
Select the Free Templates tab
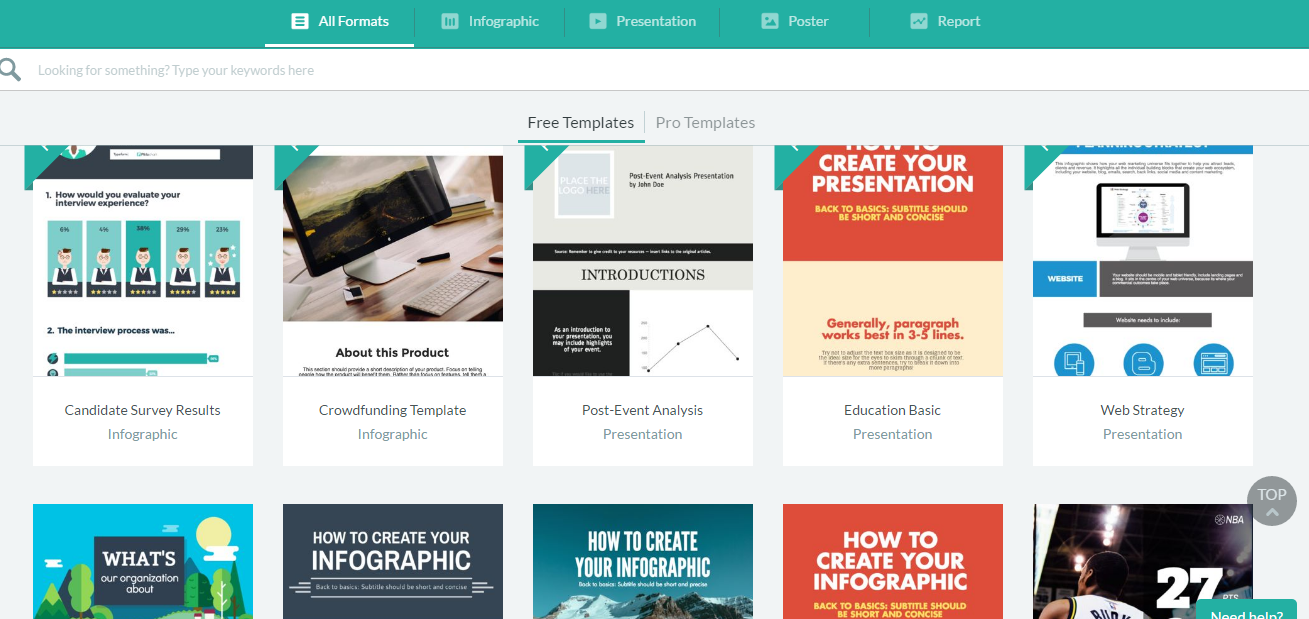pyautogui.click(x=581, y=123)
